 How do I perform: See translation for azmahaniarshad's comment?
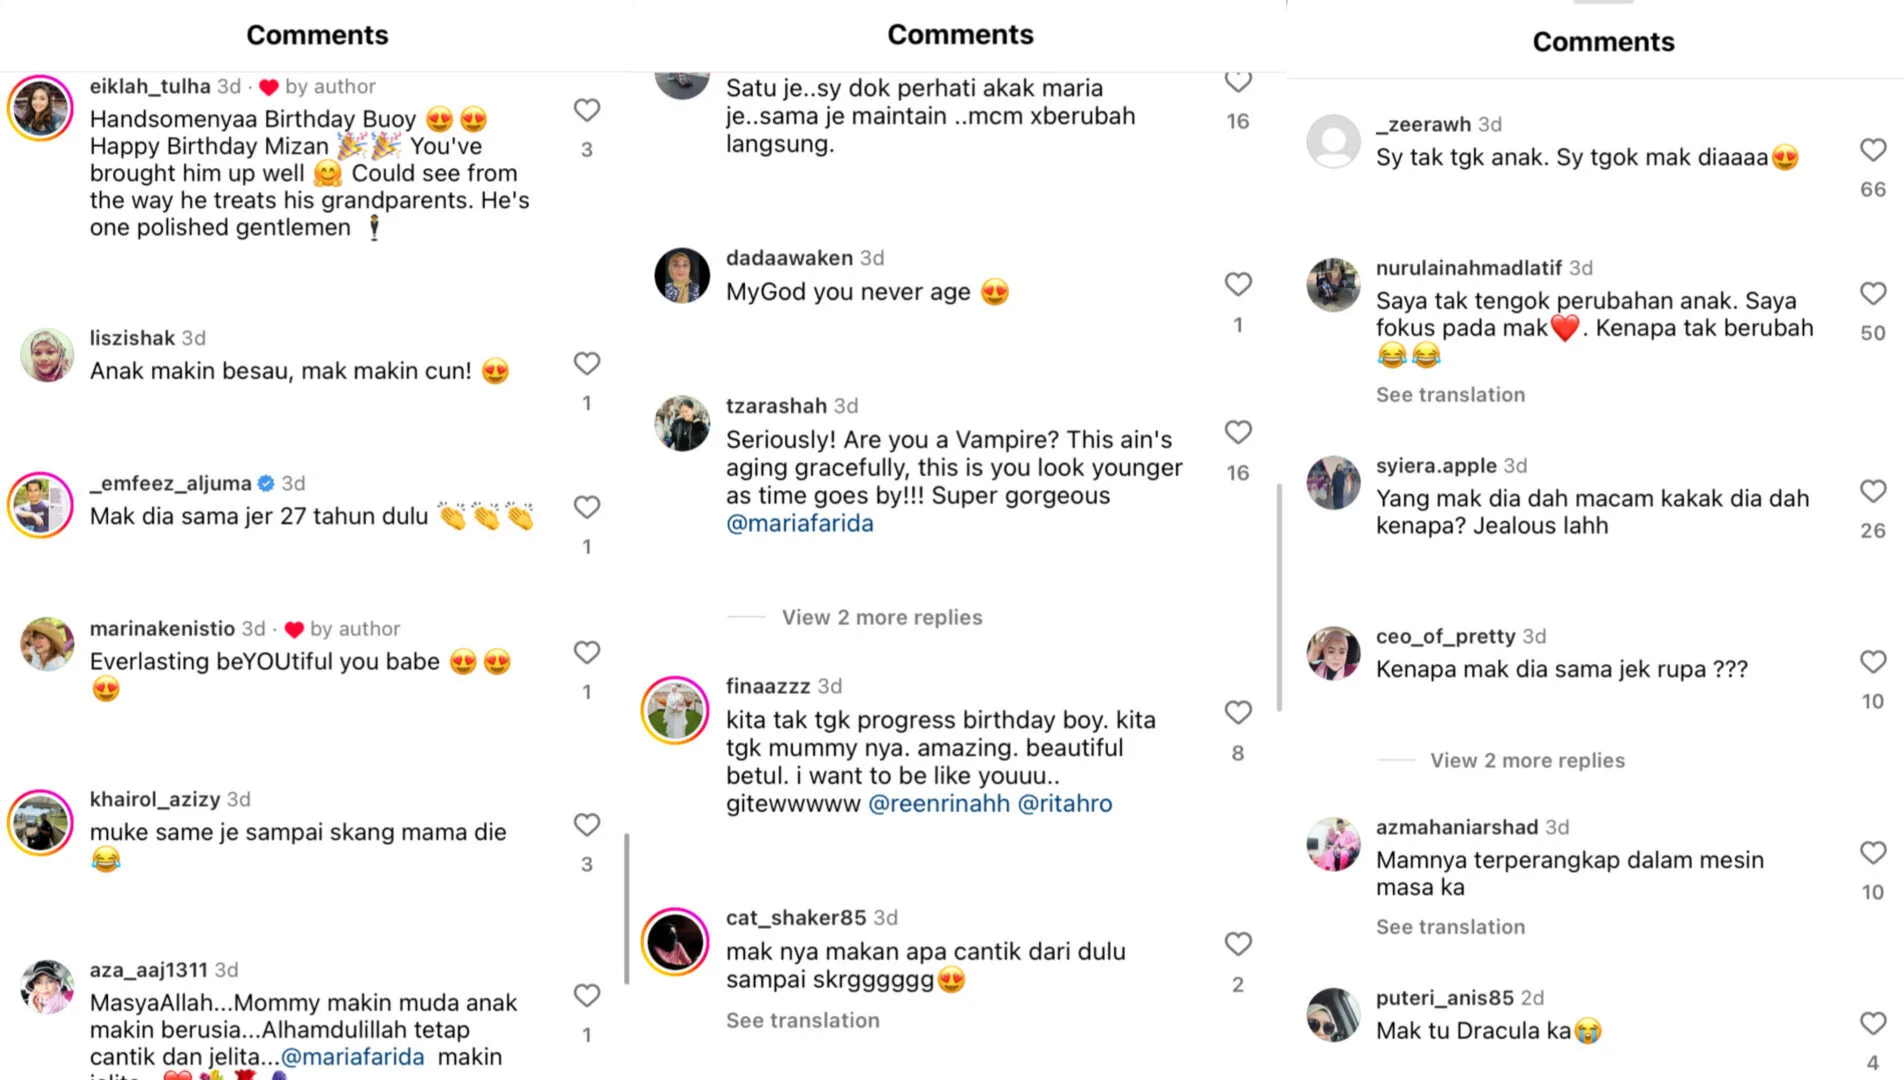(x=1450, y=927)
